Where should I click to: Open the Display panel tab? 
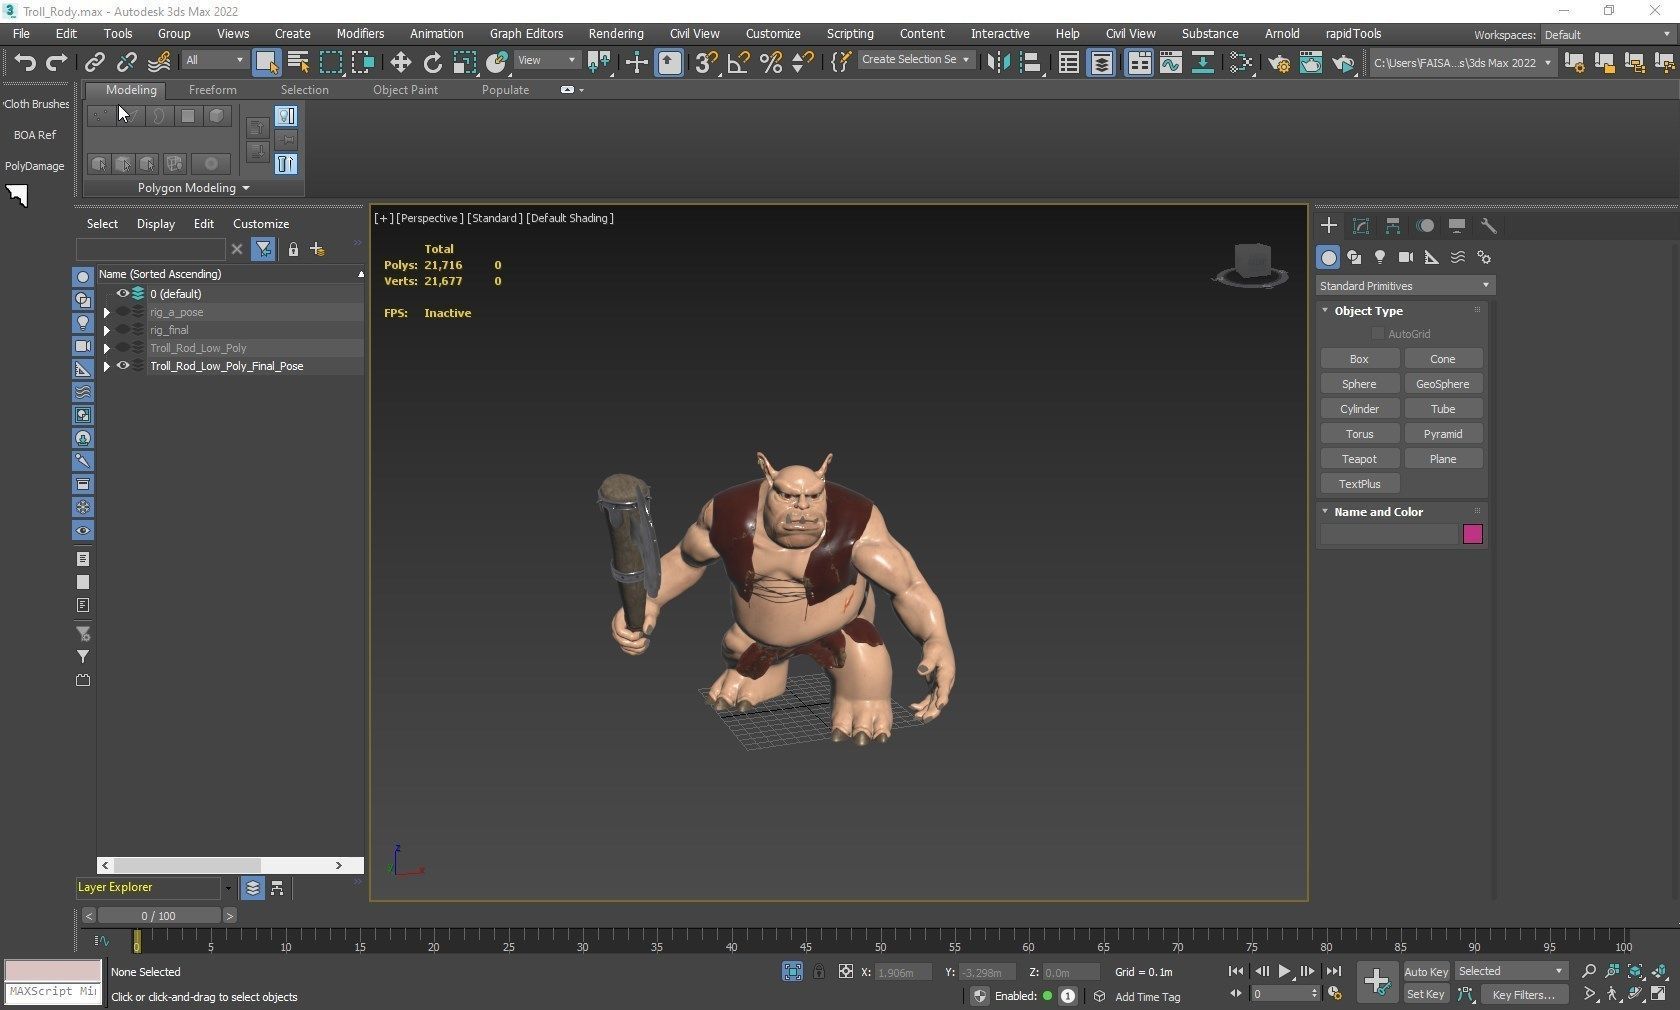(1457, 226)
